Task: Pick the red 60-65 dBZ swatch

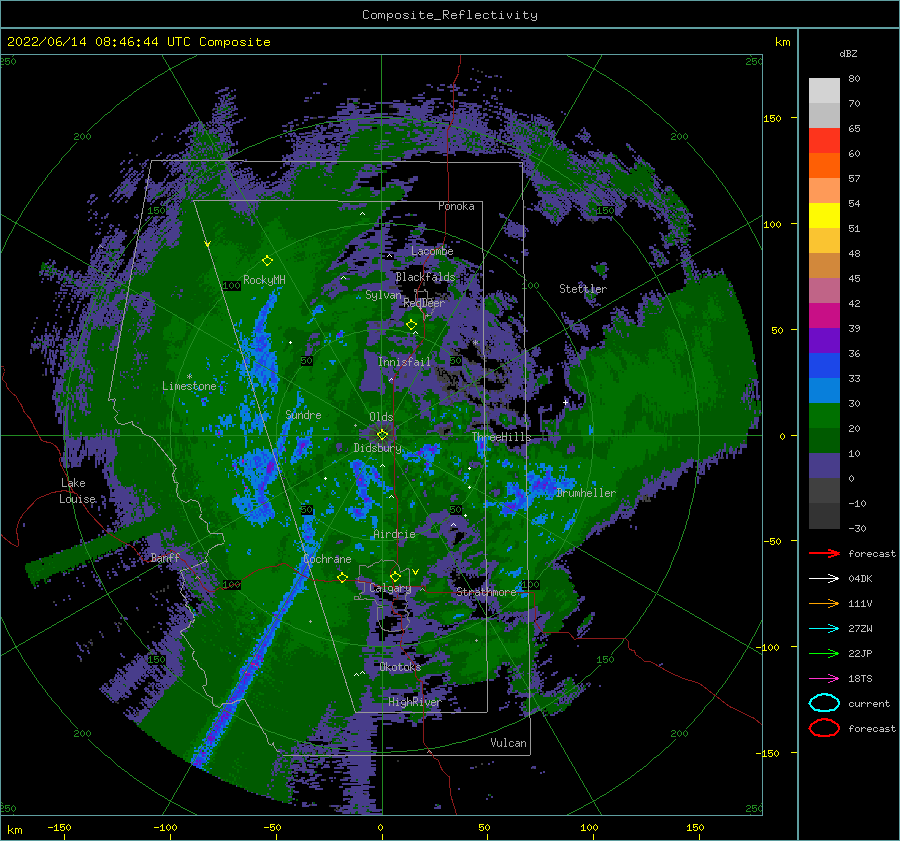Action: 824,141
